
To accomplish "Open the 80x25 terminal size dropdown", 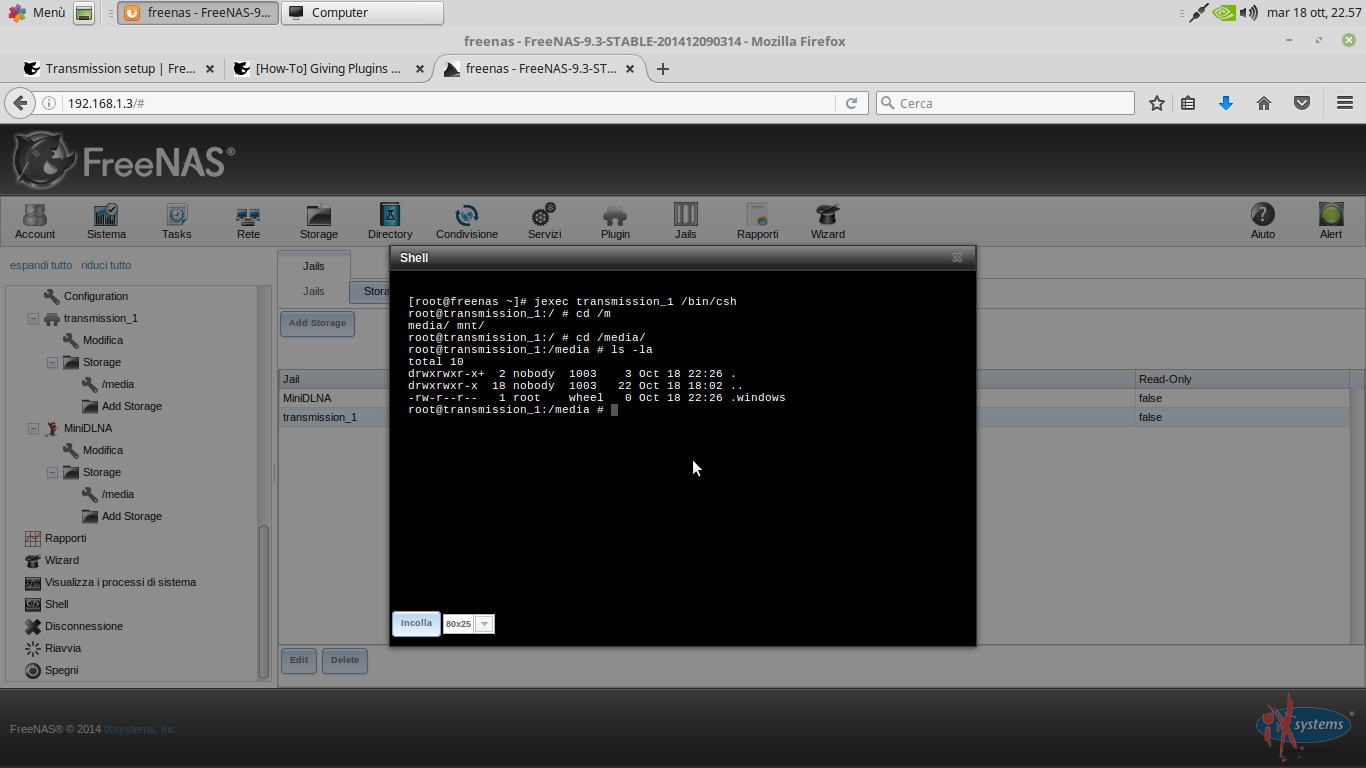I will click(x=484, y=624).
